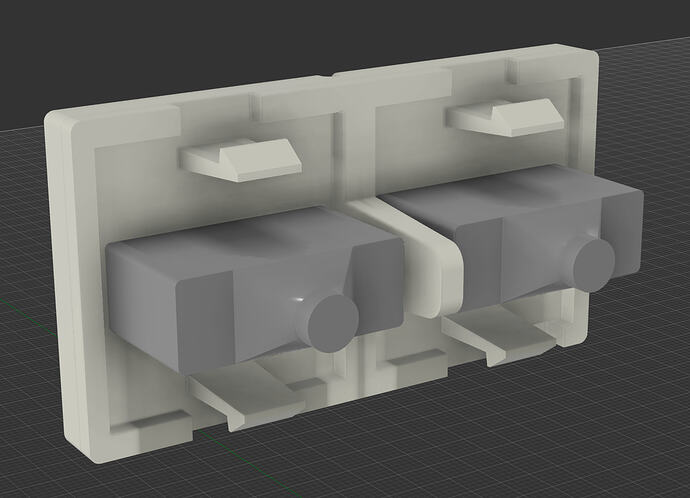Click the upper clip tab in the left compartment
The width and height of the screenshot is (690, 498).
(240, 160)
